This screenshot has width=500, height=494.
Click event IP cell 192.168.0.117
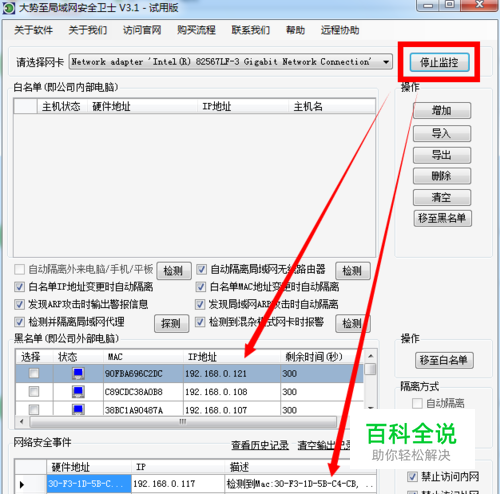click(x=178, y=484)
